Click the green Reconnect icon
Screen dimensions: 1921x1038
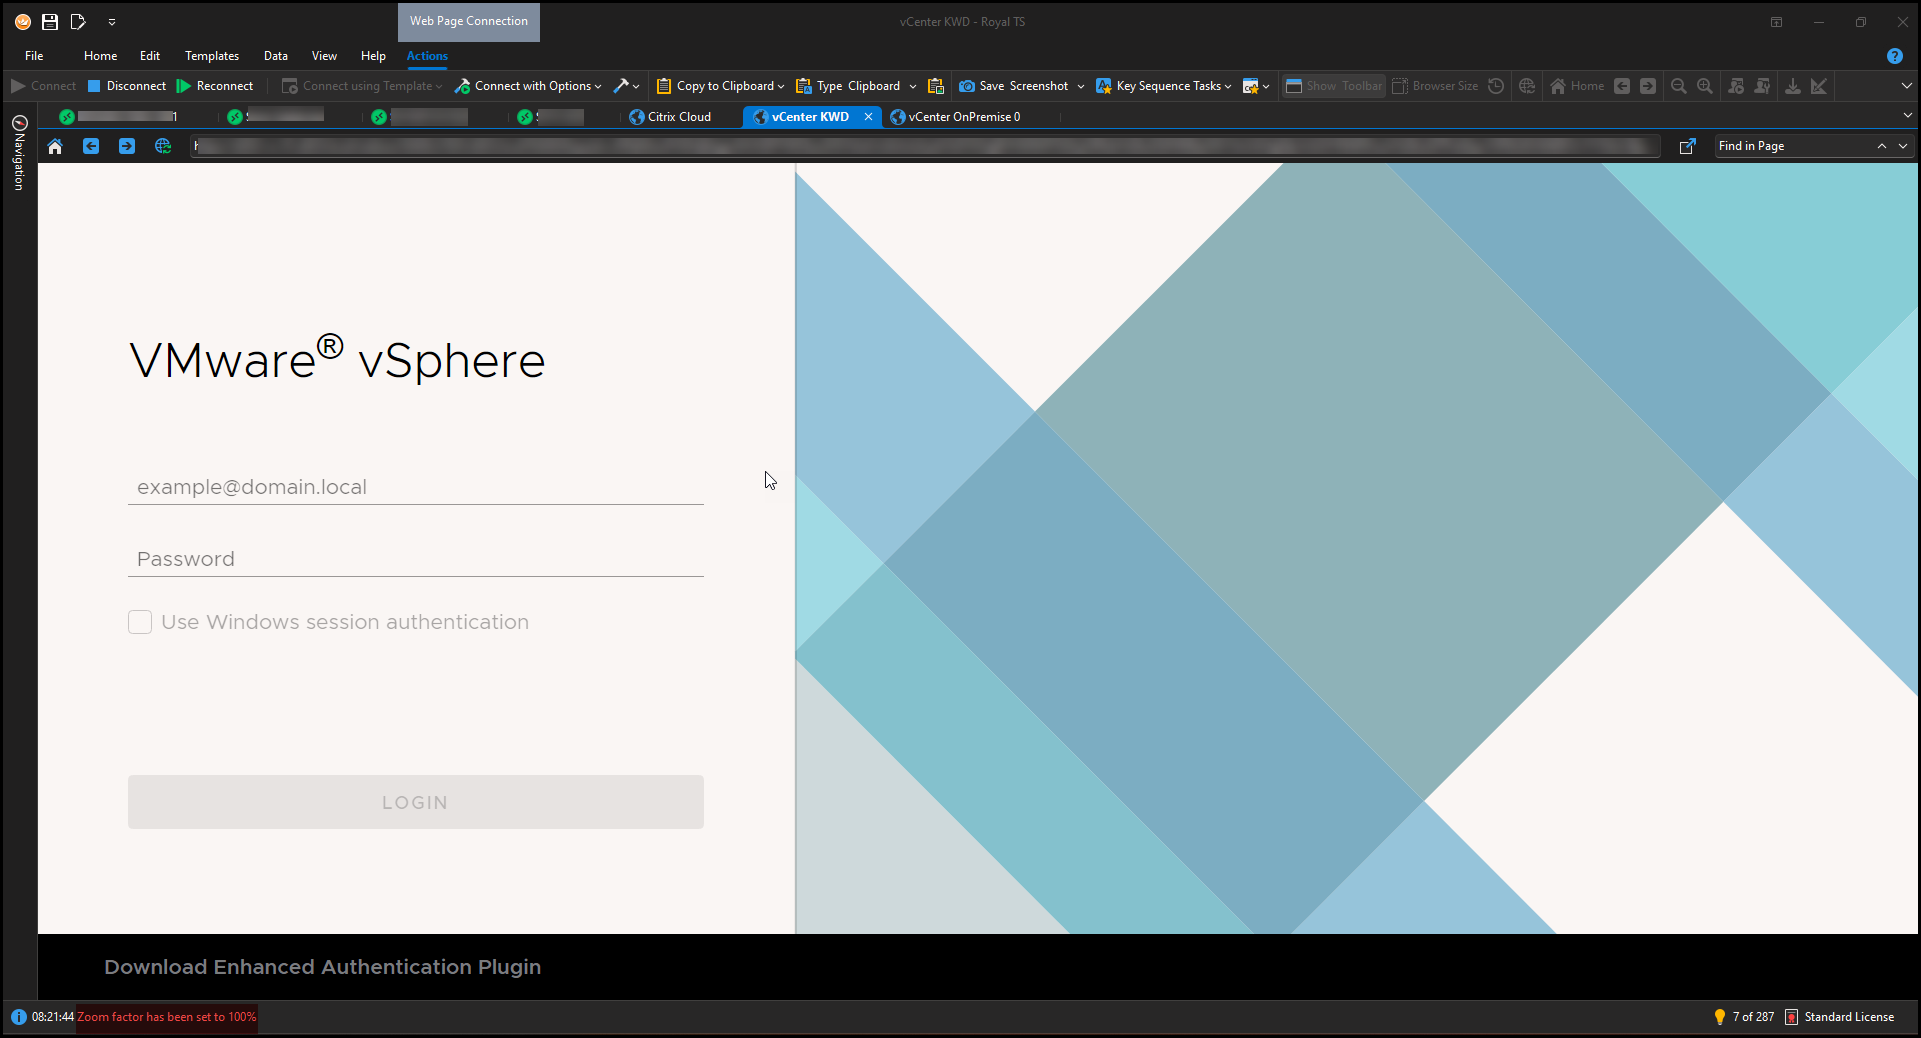click(184, 86)
